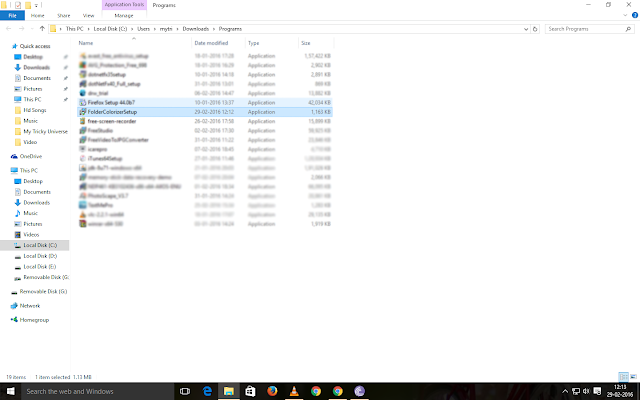This screenshot has width=640, height=400.
Task: Open the Customize Quick Access Toolbar dropdown
Action: click(x=36, y=5)
